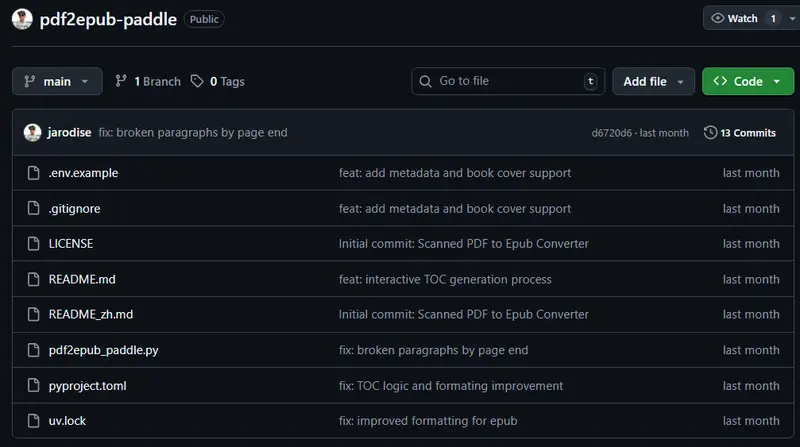This screenshot has height=447, width=800.
Task: Select 'last month' timestamp on the LICENSE row
Action: pos(751,243)
